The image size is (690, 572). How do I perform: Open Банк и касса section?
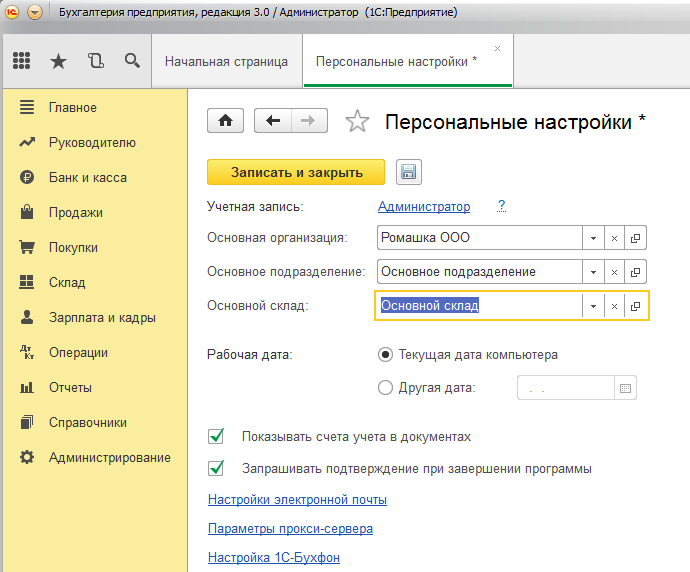88,177
